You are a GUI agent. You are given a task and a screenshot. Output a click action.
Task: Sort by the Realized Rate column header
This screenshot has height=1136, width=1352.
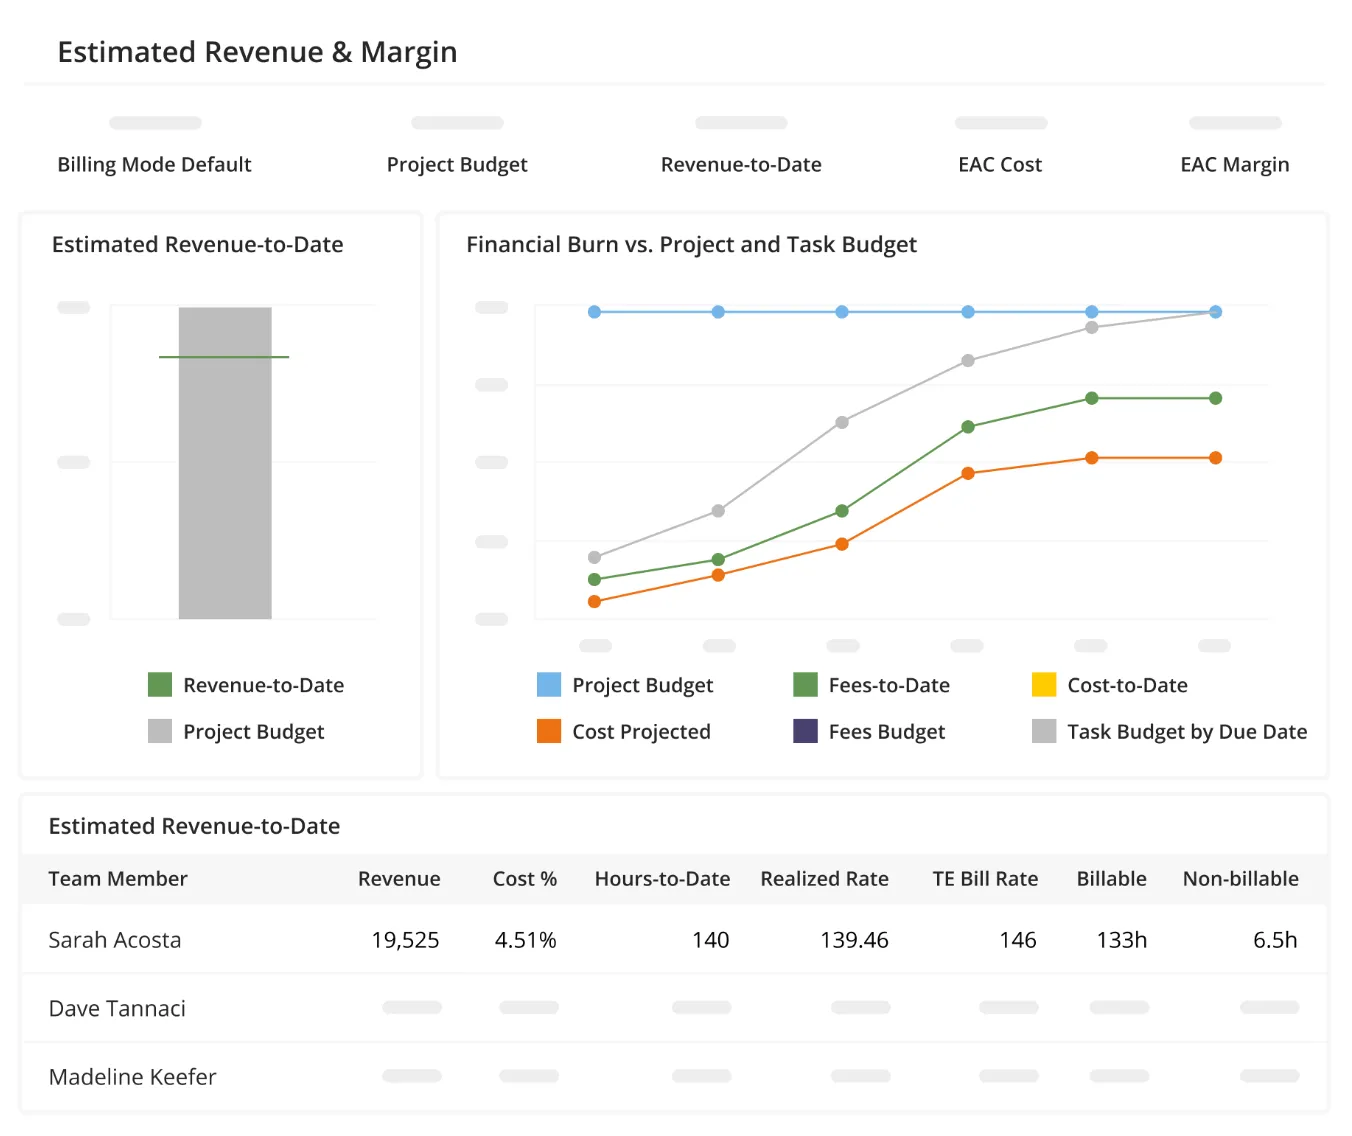pyautogui.click(x=824, y=879)
